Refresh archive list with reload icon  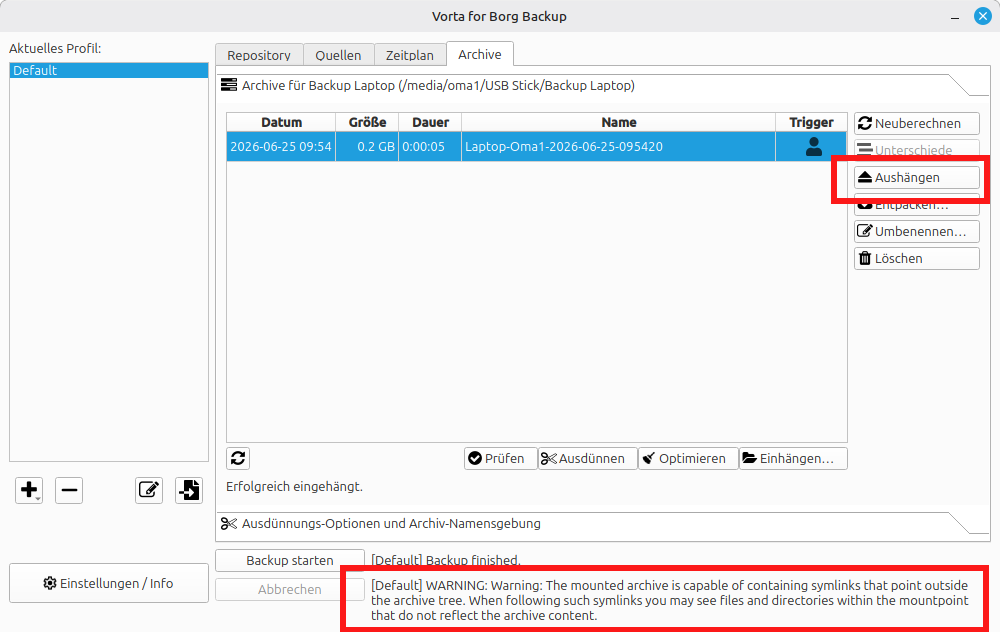[238, 458]
